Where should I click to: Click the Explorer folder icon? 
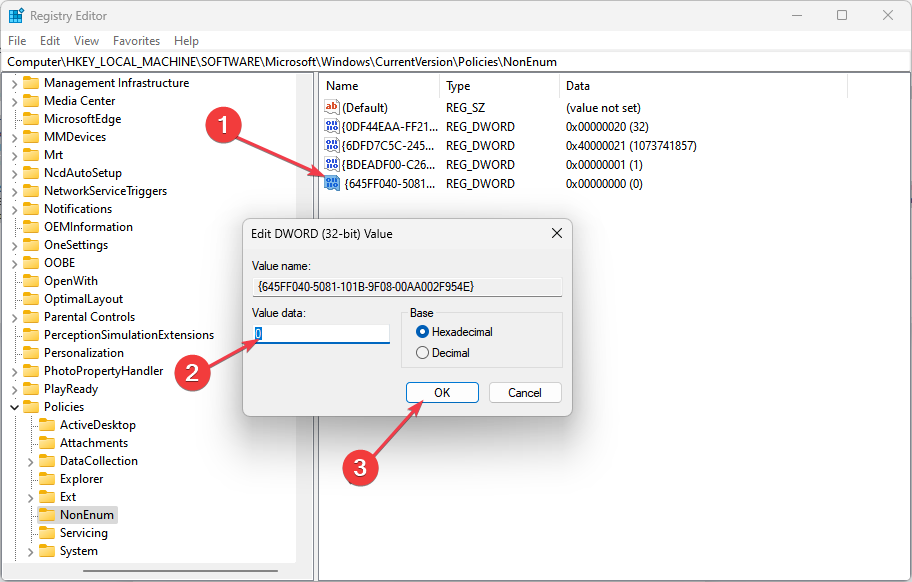tap(47, 479)
